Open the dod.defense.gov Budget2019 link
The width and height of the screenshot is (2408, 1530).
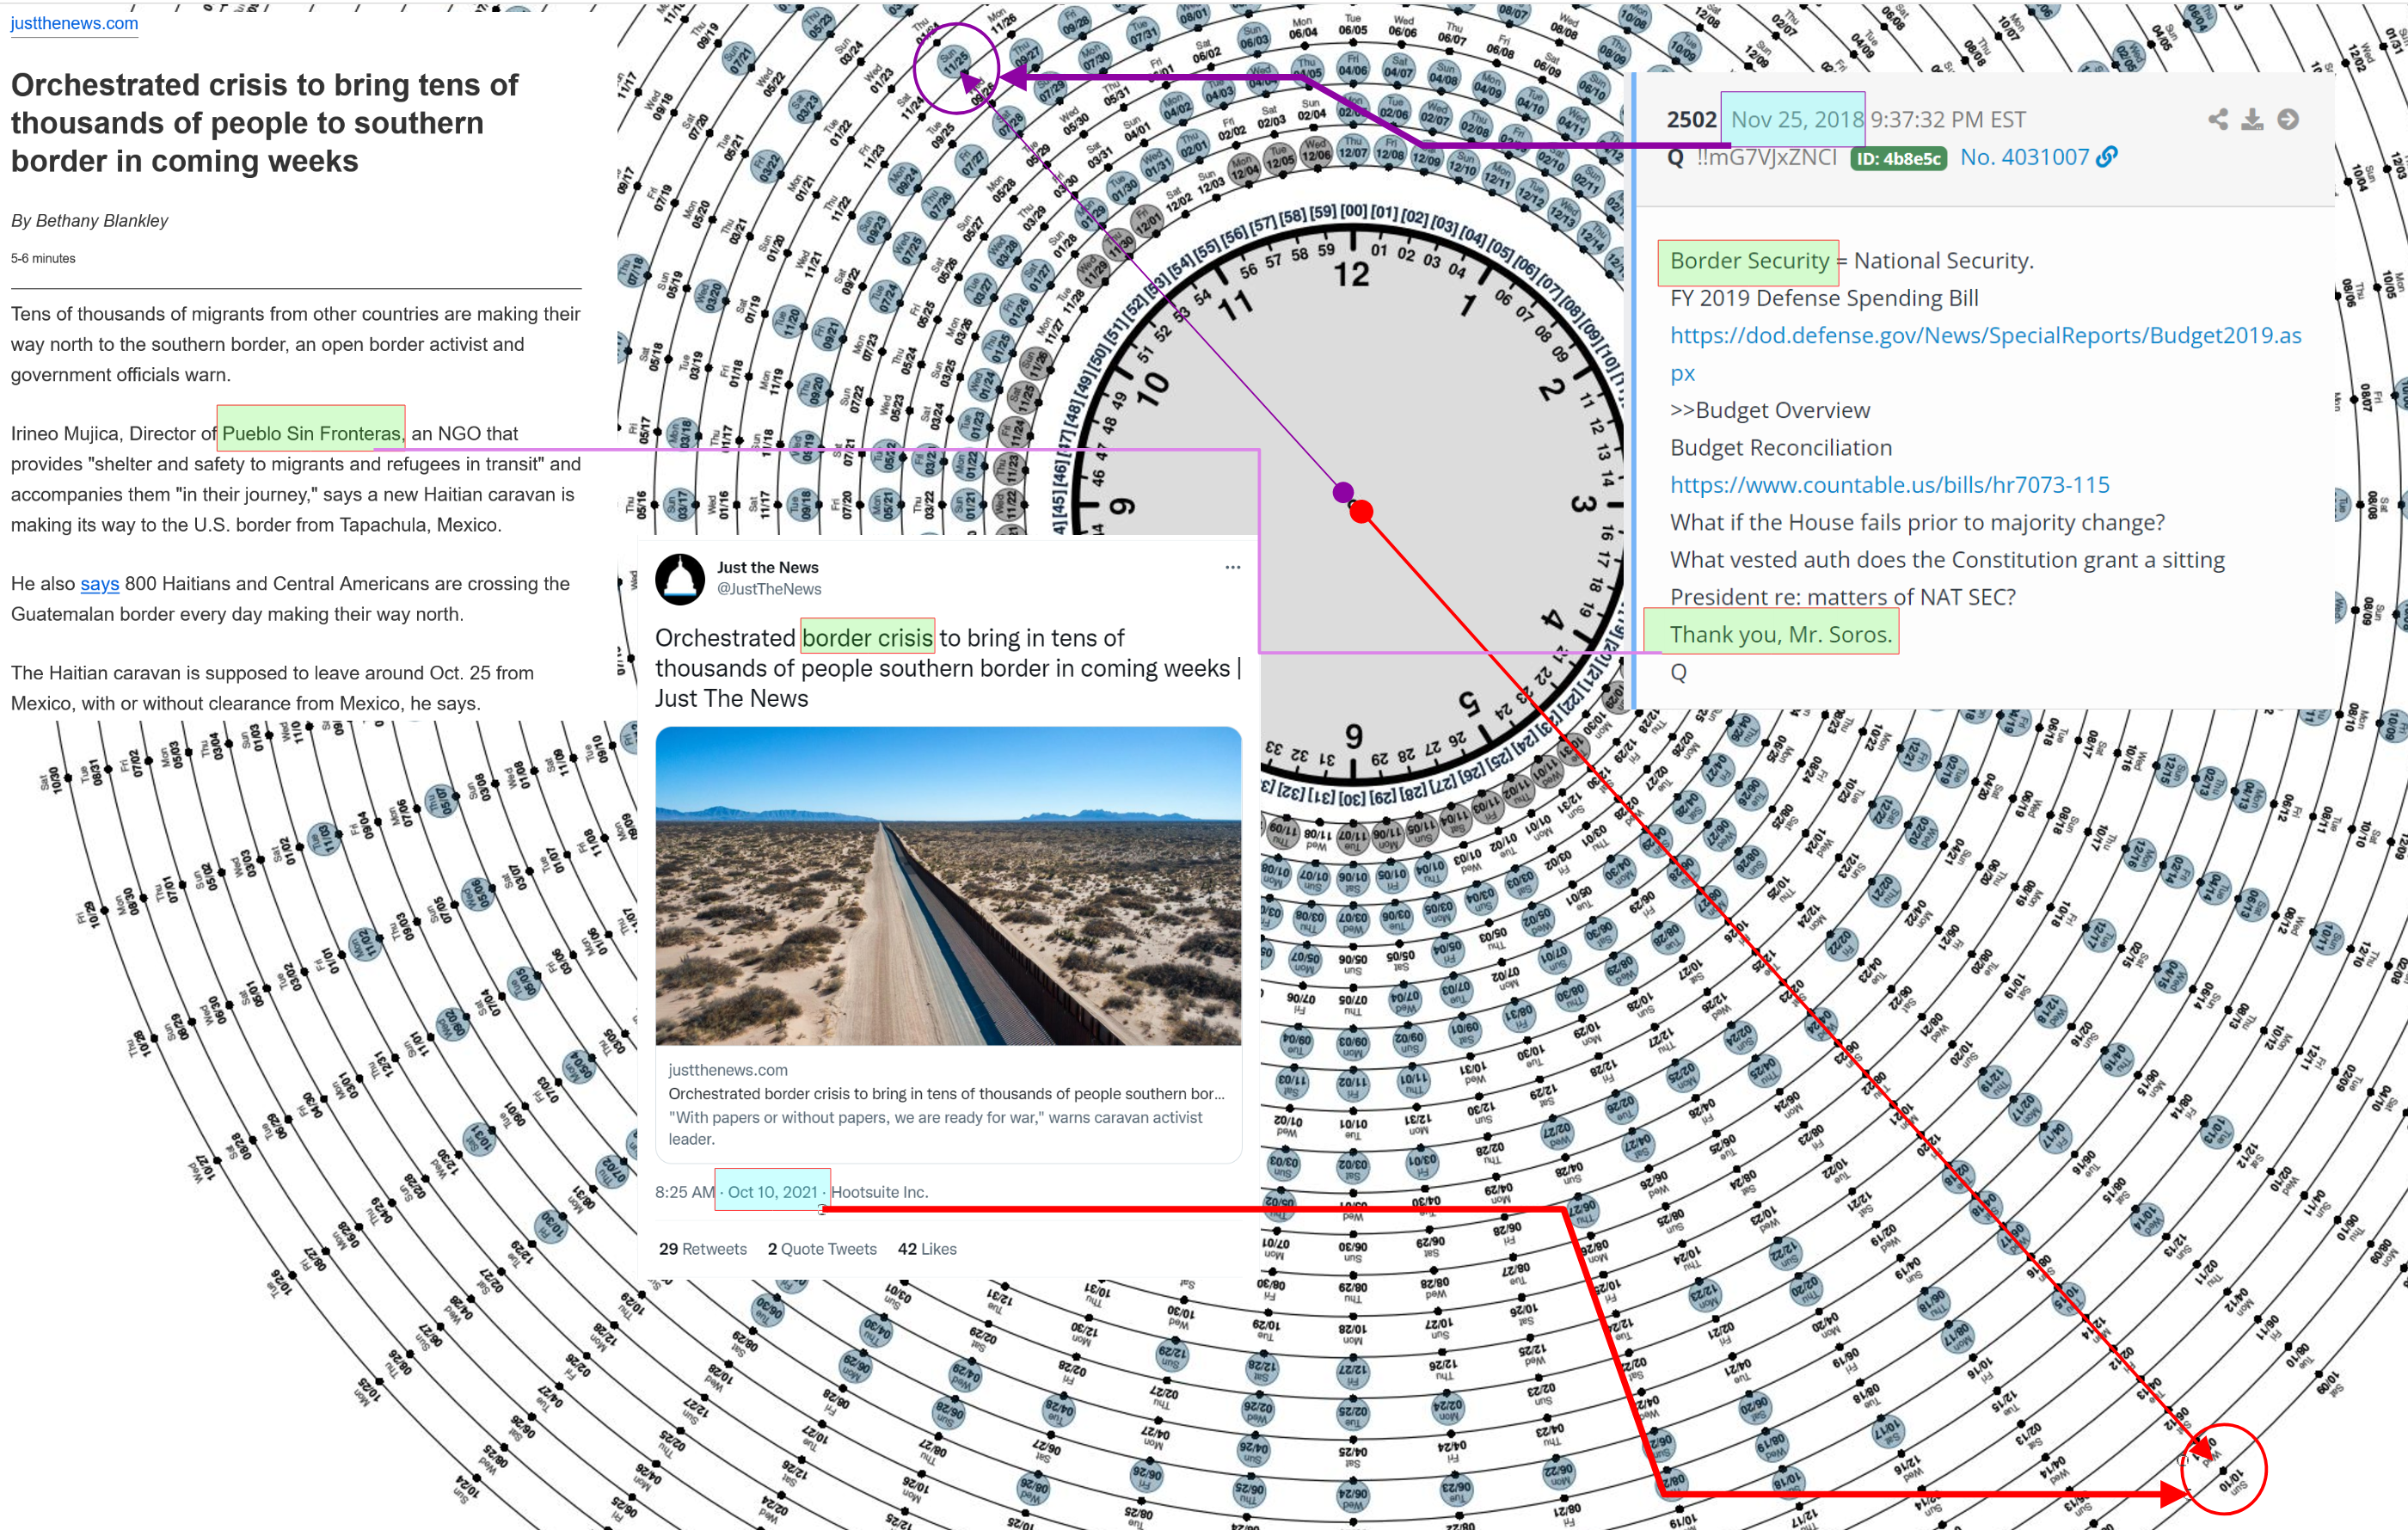(1986, 354)
